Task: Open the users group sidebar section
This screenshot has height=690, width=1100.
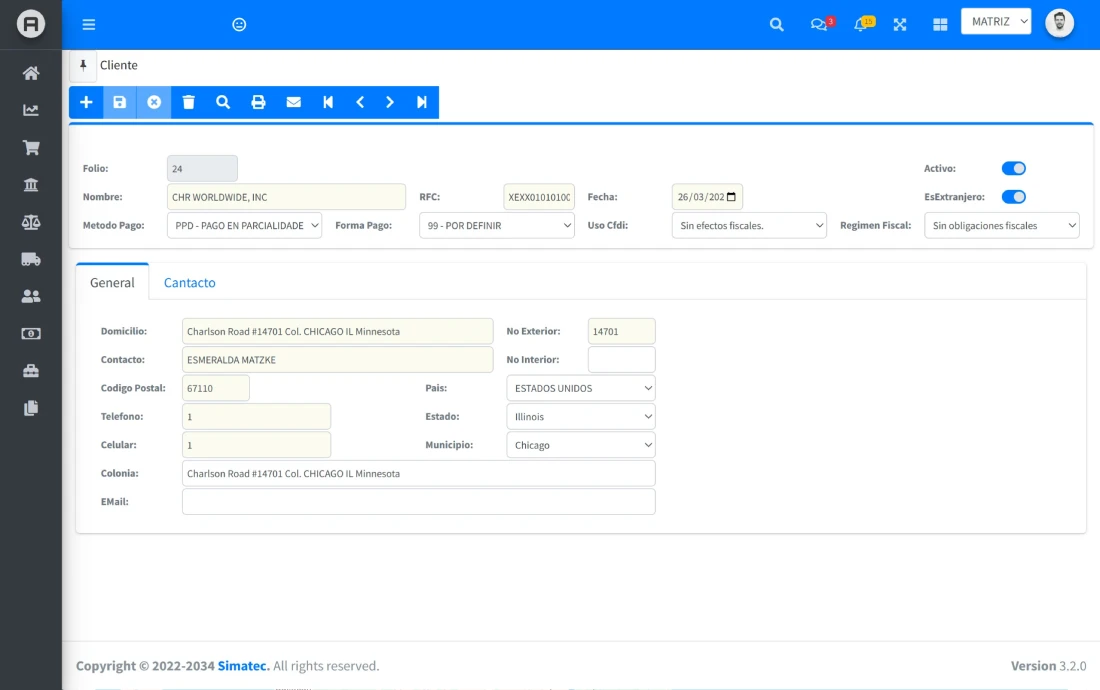Action: [x=31, y=297]
